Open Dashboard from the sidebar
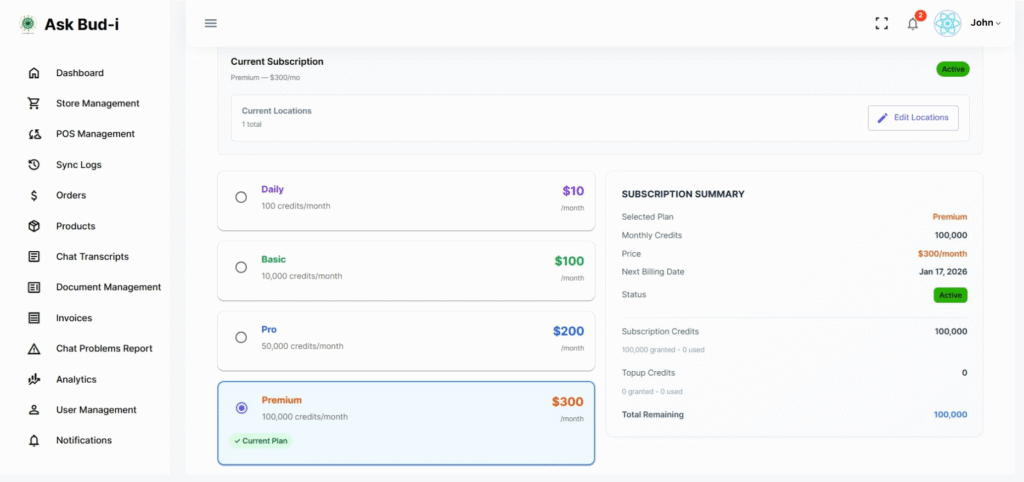Screen dimensions: 1024x482 79,73
